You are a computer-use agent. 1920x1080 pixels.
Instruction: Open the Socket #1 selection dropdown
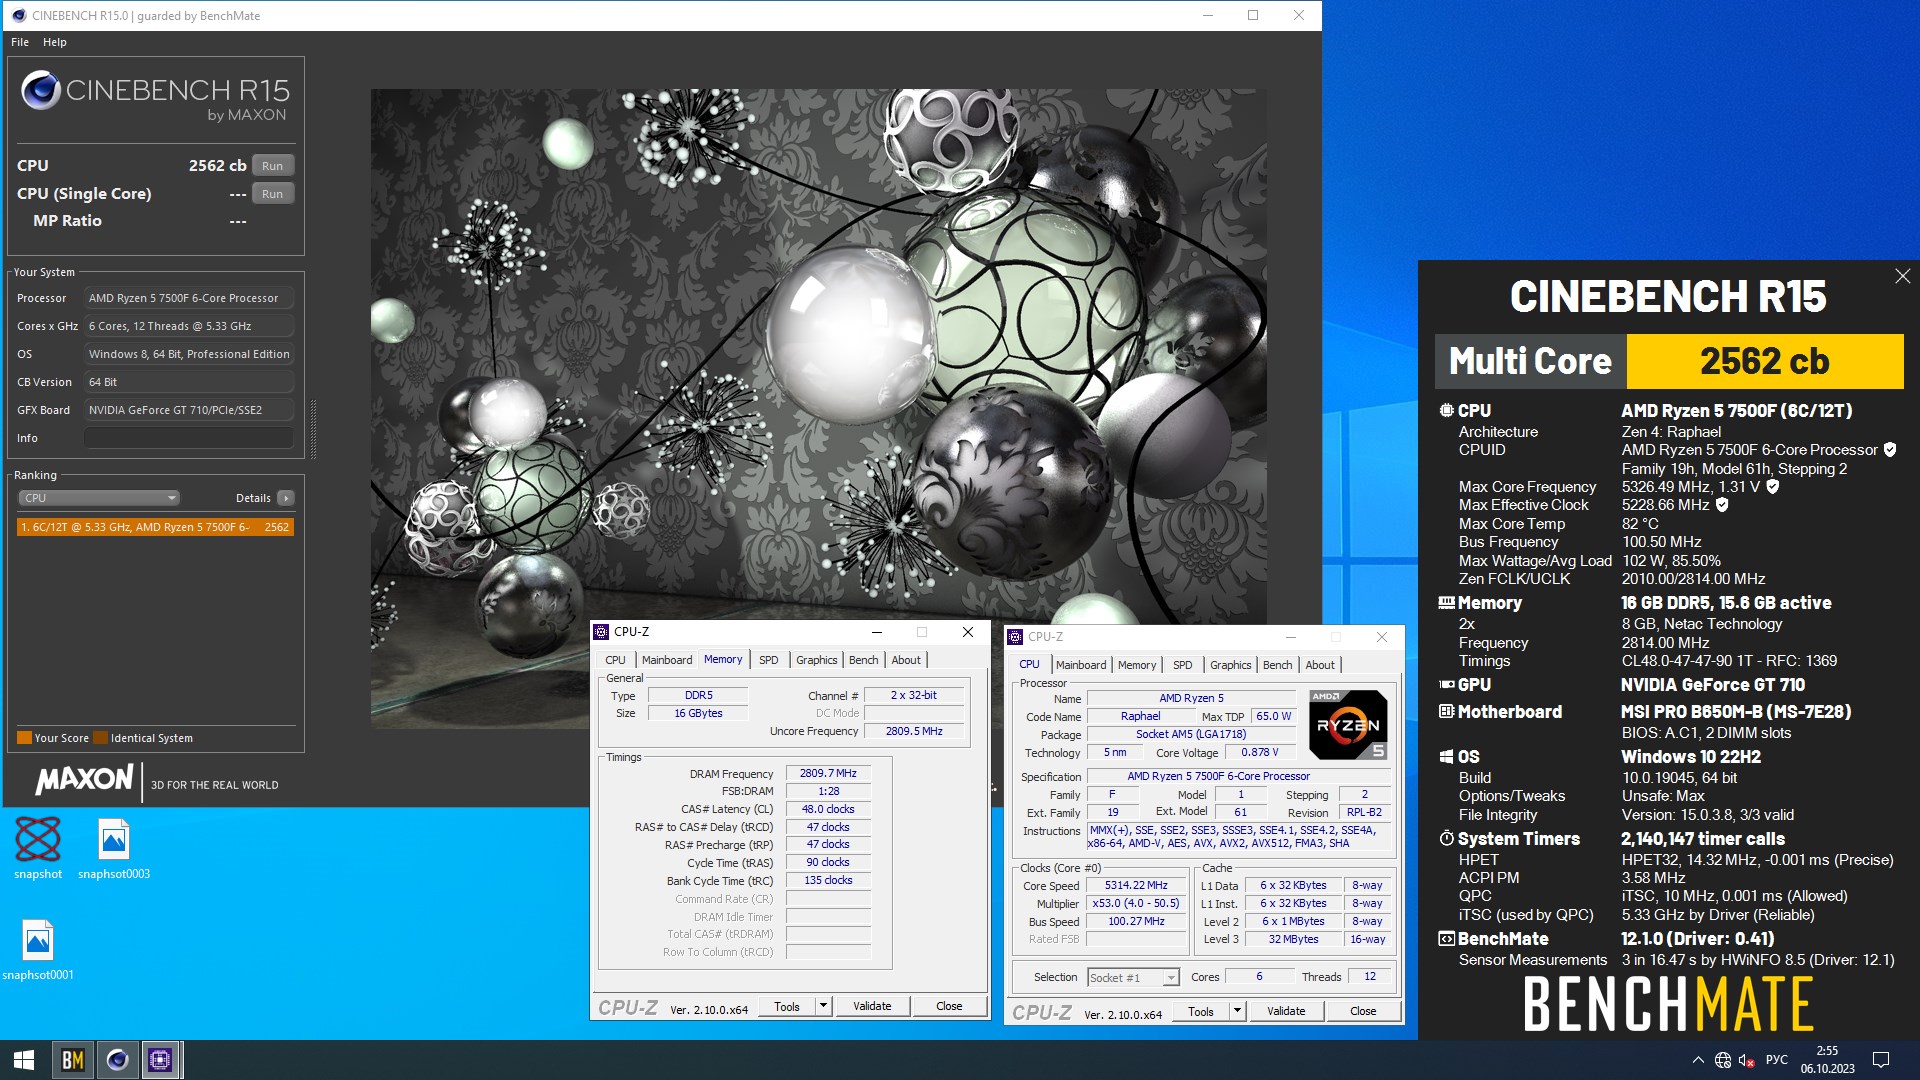click(1134, 978)
